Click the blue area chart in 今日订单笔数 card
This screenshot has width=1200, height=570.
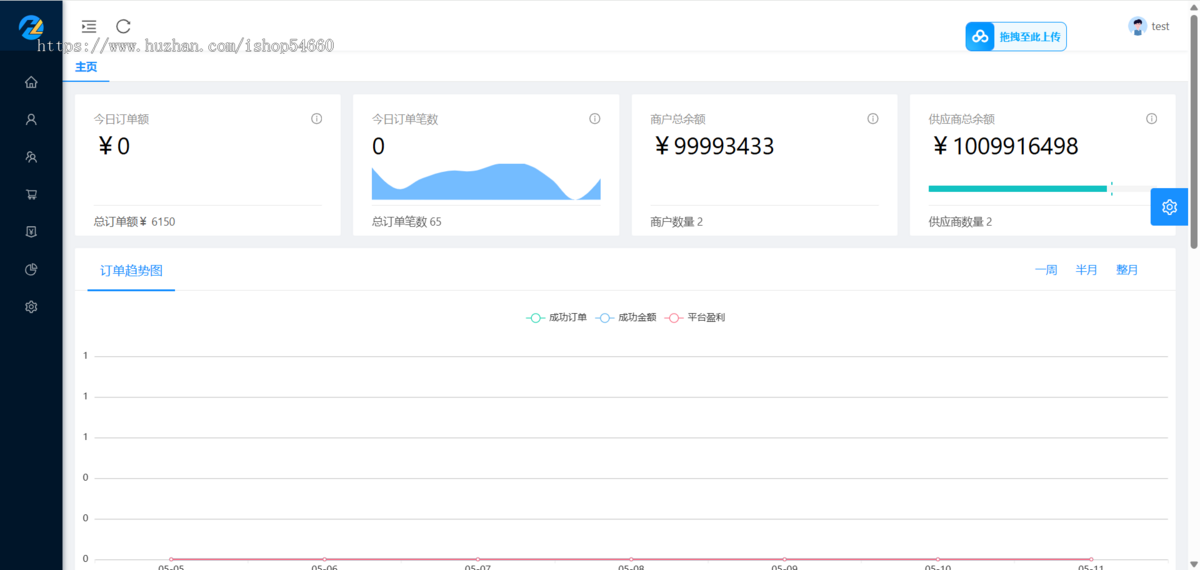(486, 182)
